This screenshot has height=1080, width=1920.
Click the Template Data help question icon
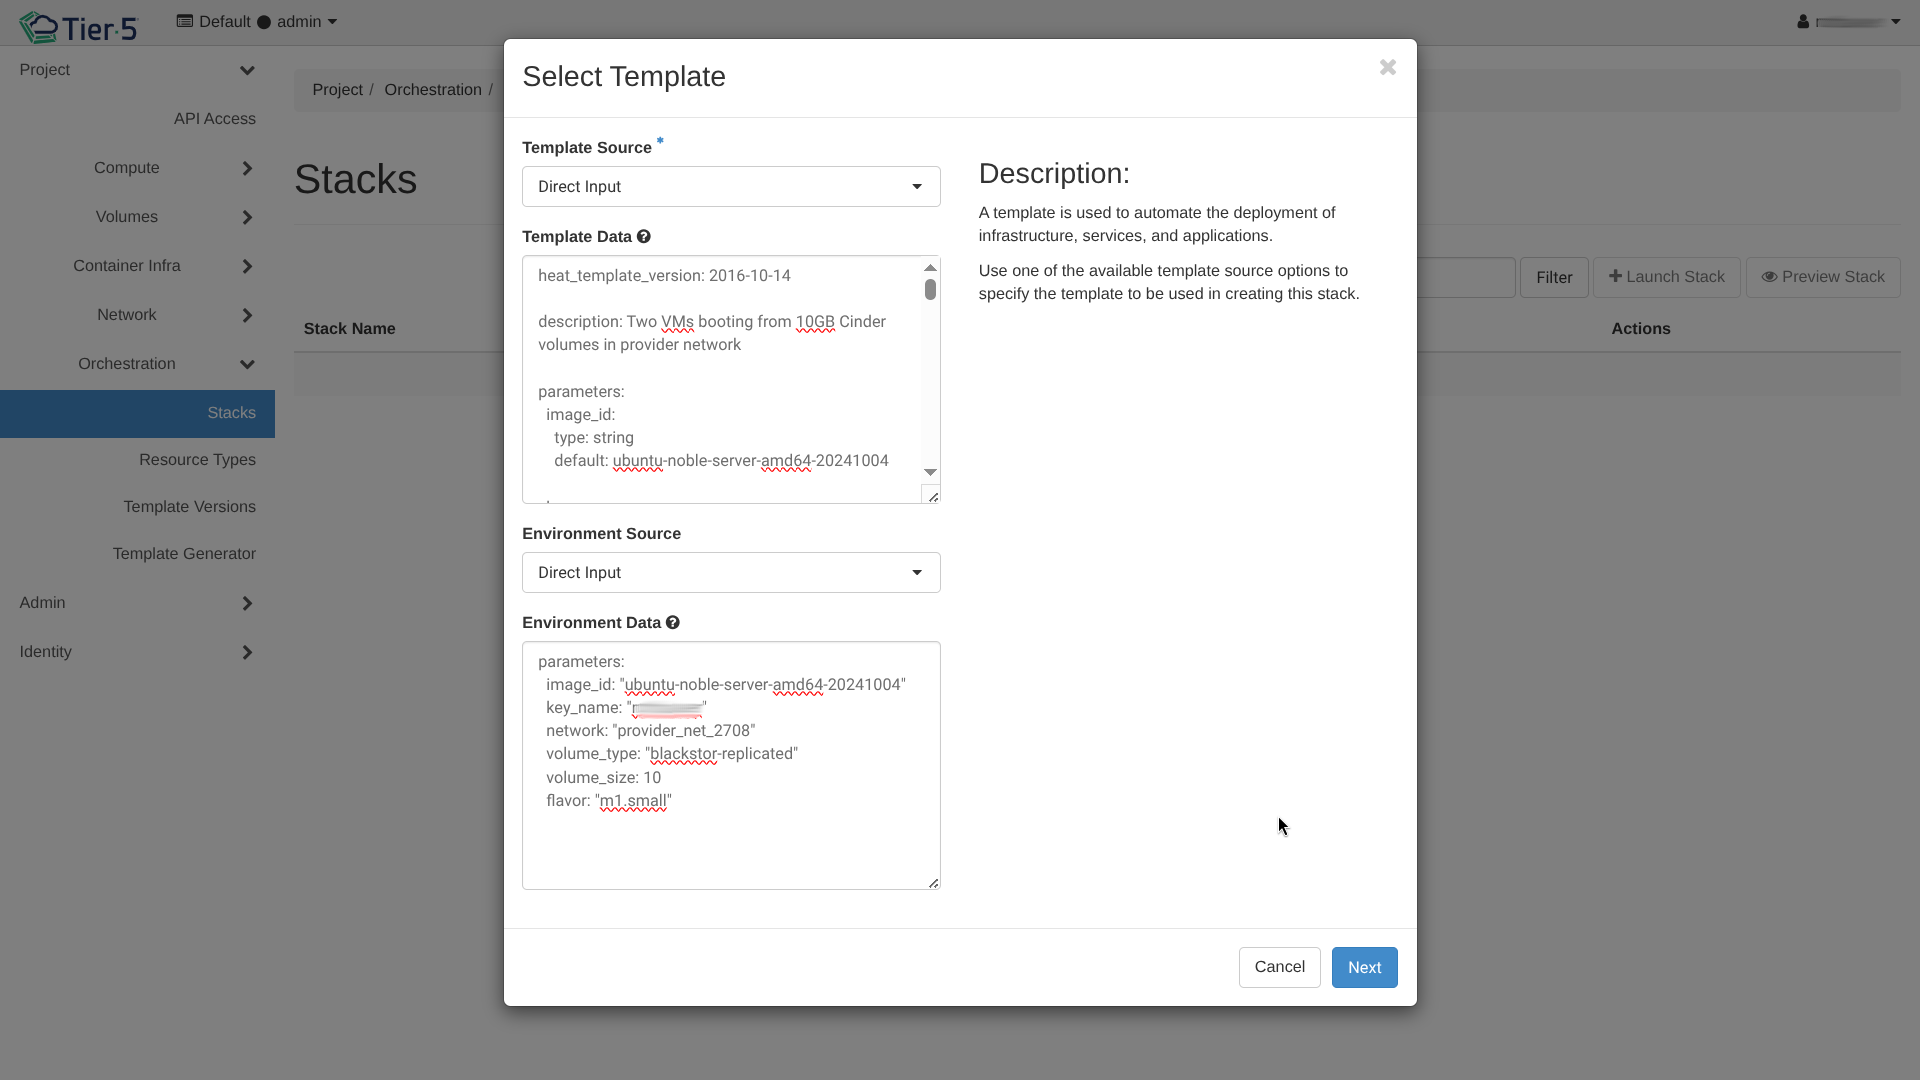point(644,237)
